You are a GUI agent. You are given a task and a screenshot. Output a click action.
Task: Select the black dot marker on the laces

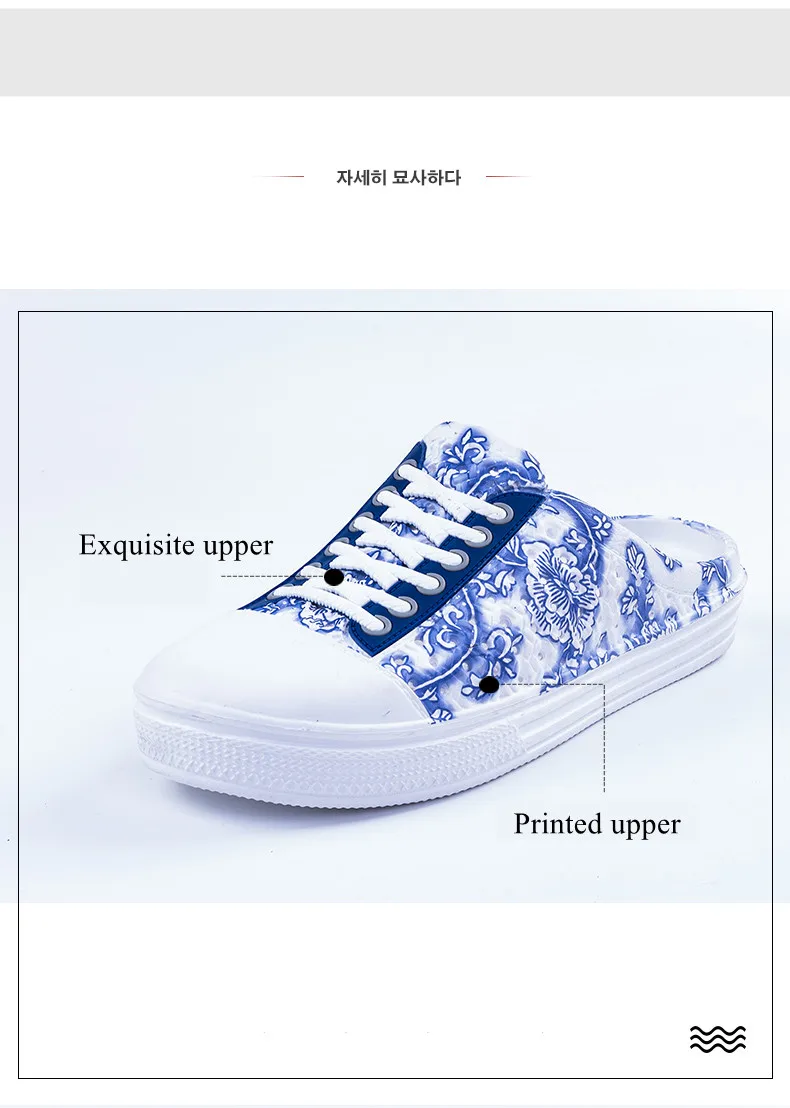[x=334, y=577]
